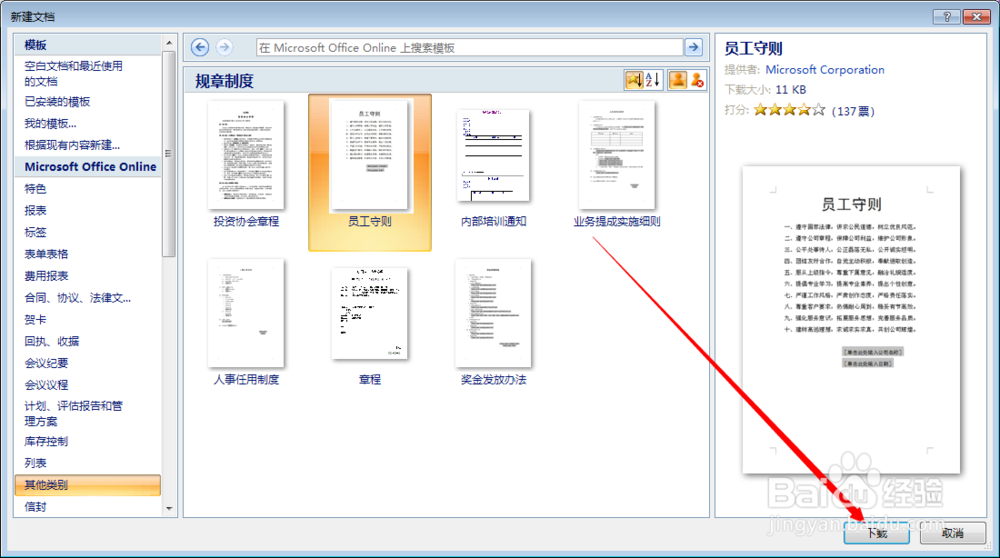Click the 规章制度 section title
1000x558 pixels.
click(x=224, y=81)
